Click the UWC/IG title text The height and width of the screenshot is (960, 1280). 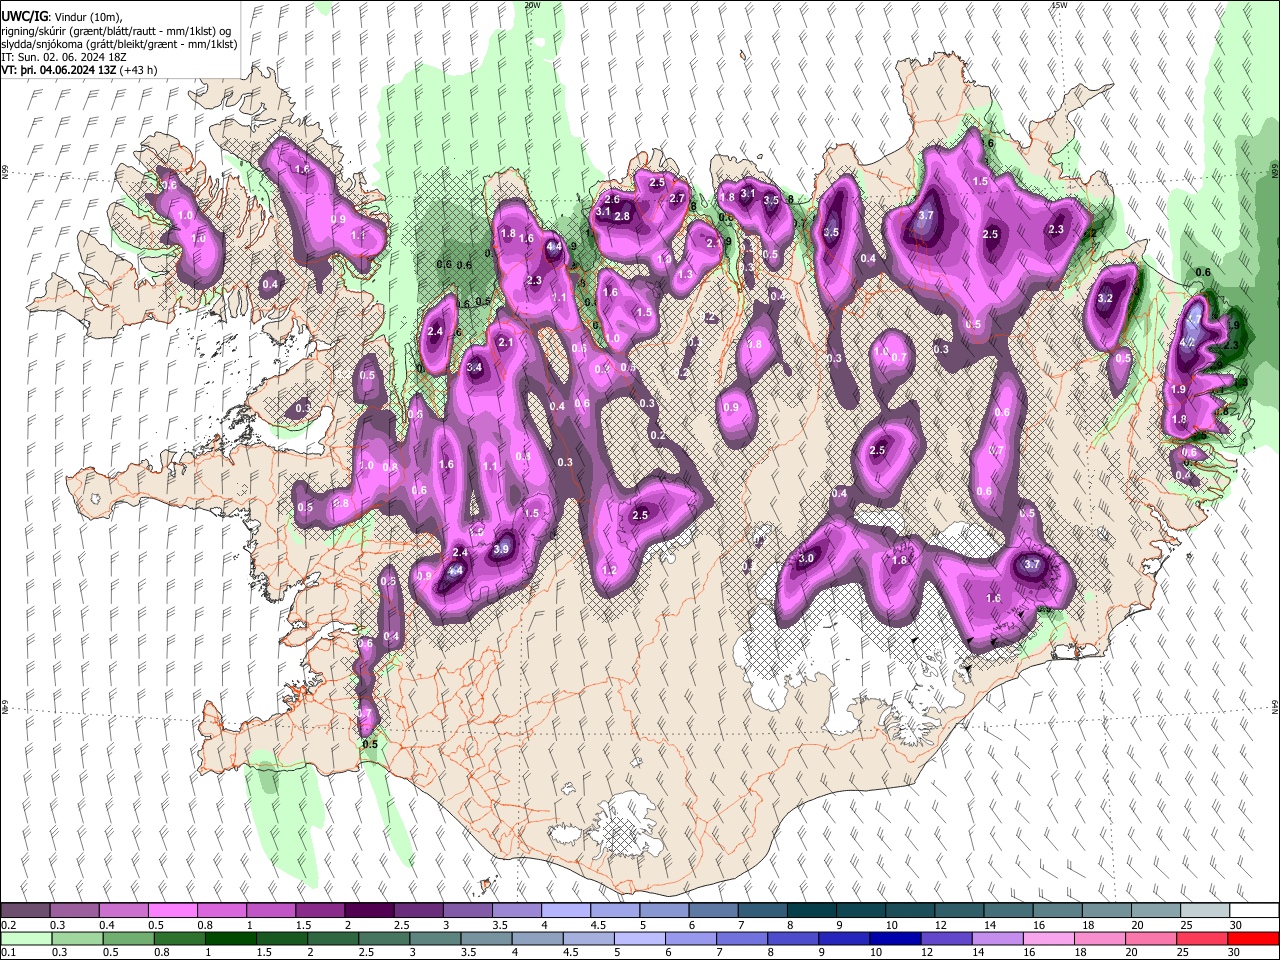[24, 17]
